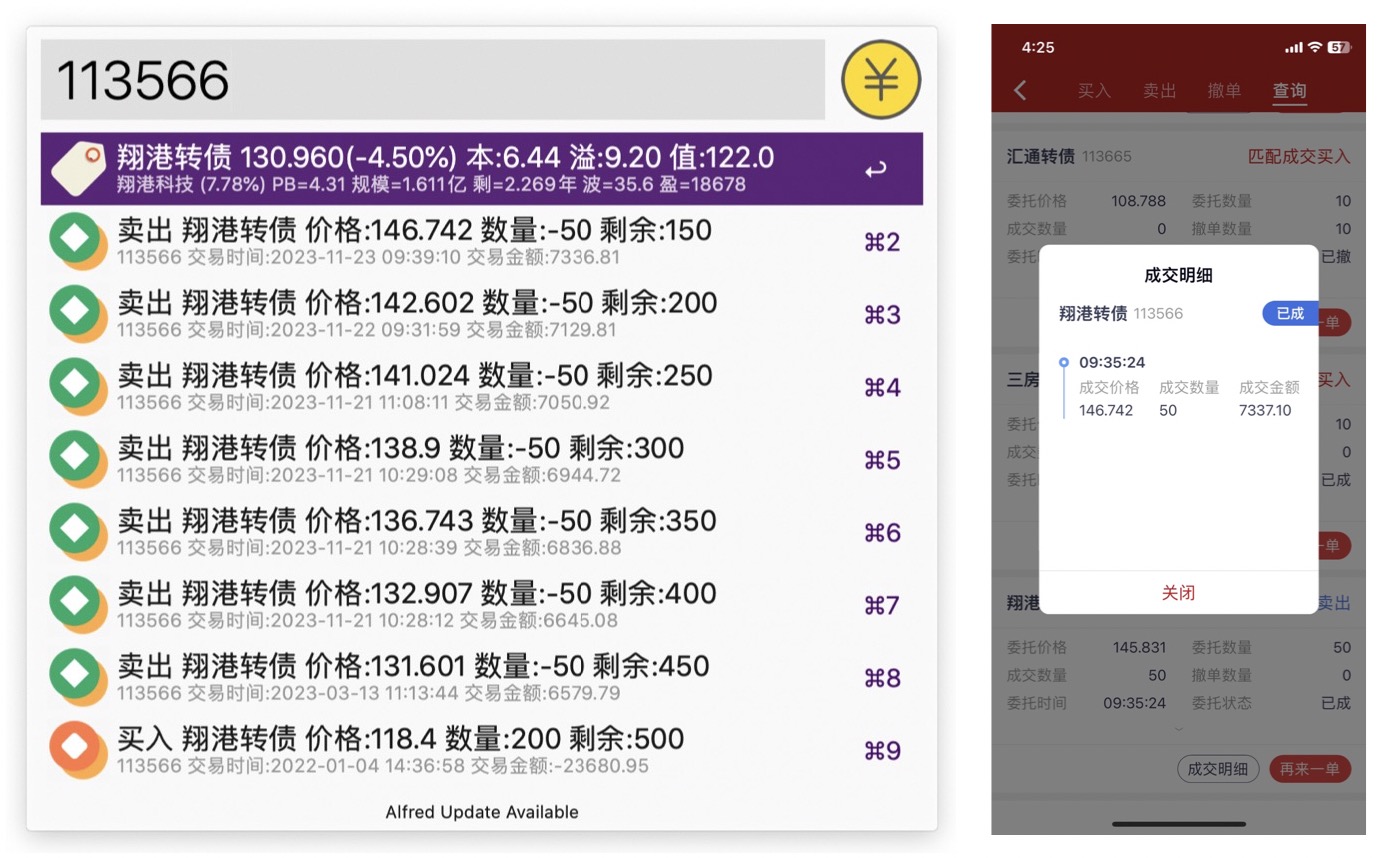Screen dimensions: 1390x858
Task: Click the Alfred search field showing 113566
Action: 432,80
